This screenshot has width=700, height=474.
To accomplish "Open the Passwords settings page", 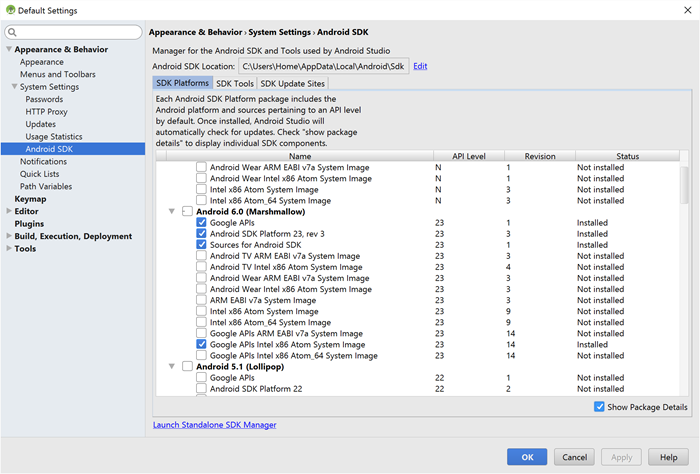I will click(44, 99).
